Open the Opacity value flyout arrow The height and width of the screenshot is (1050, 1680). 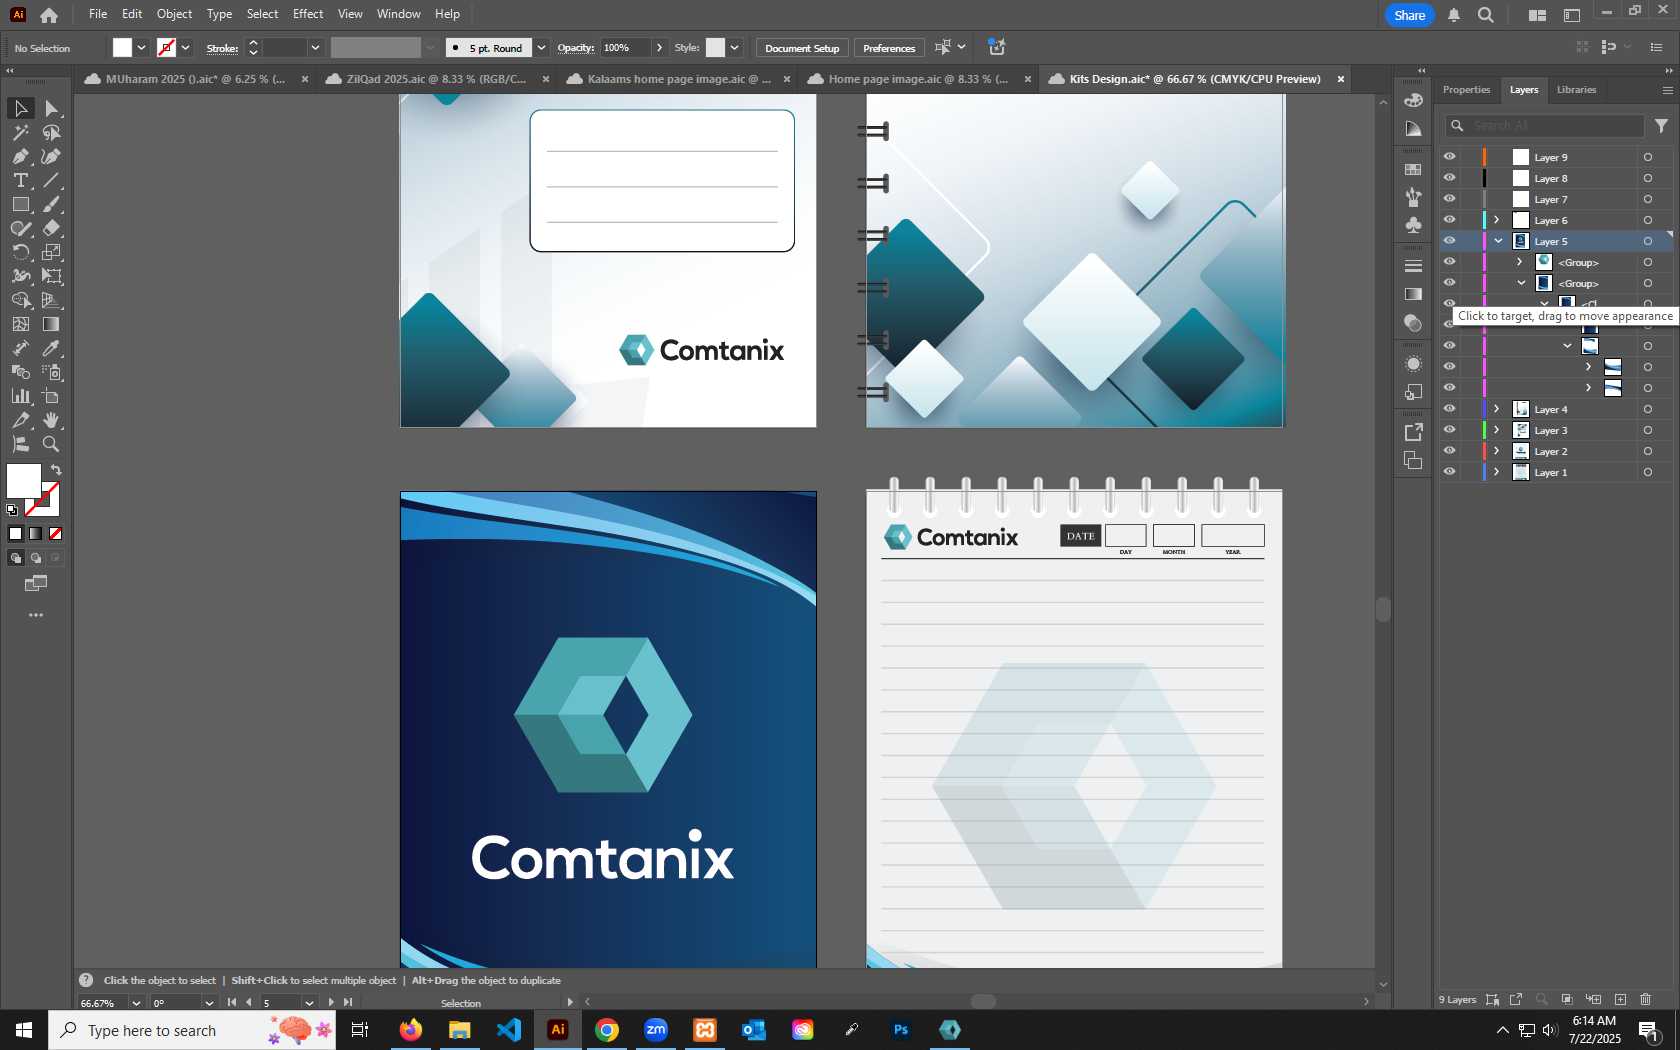(659, 48)
